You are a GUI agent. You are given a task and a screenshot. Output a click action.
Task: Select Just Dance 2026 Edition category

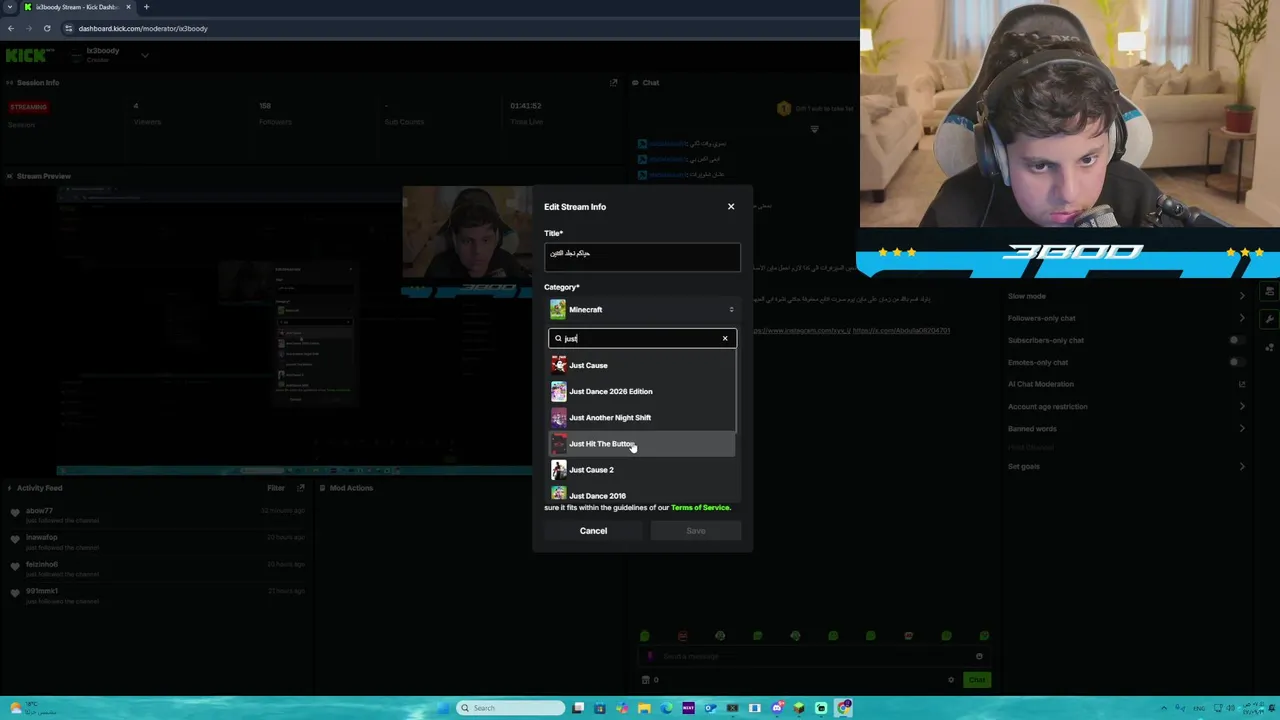642,391
